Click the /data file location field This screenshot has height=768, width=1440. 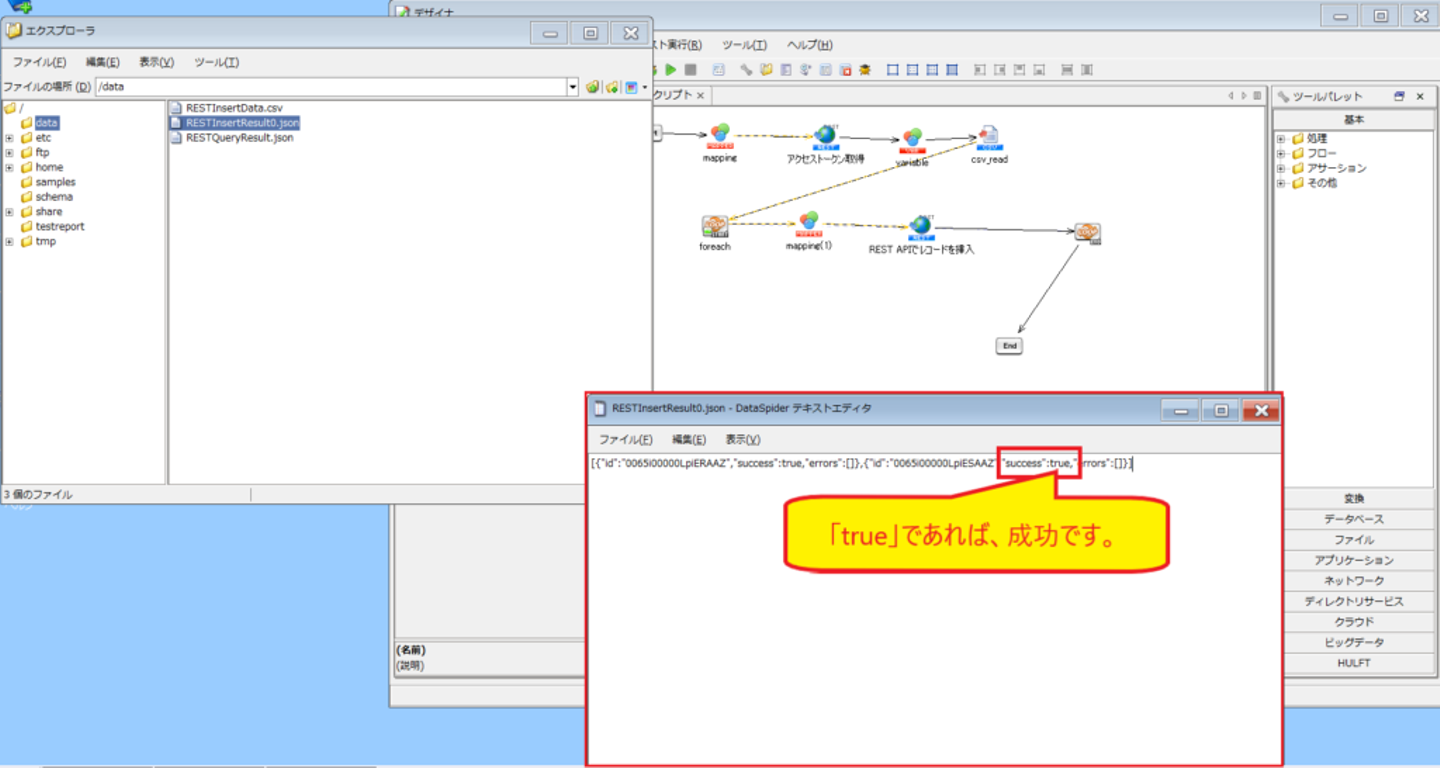331,87
